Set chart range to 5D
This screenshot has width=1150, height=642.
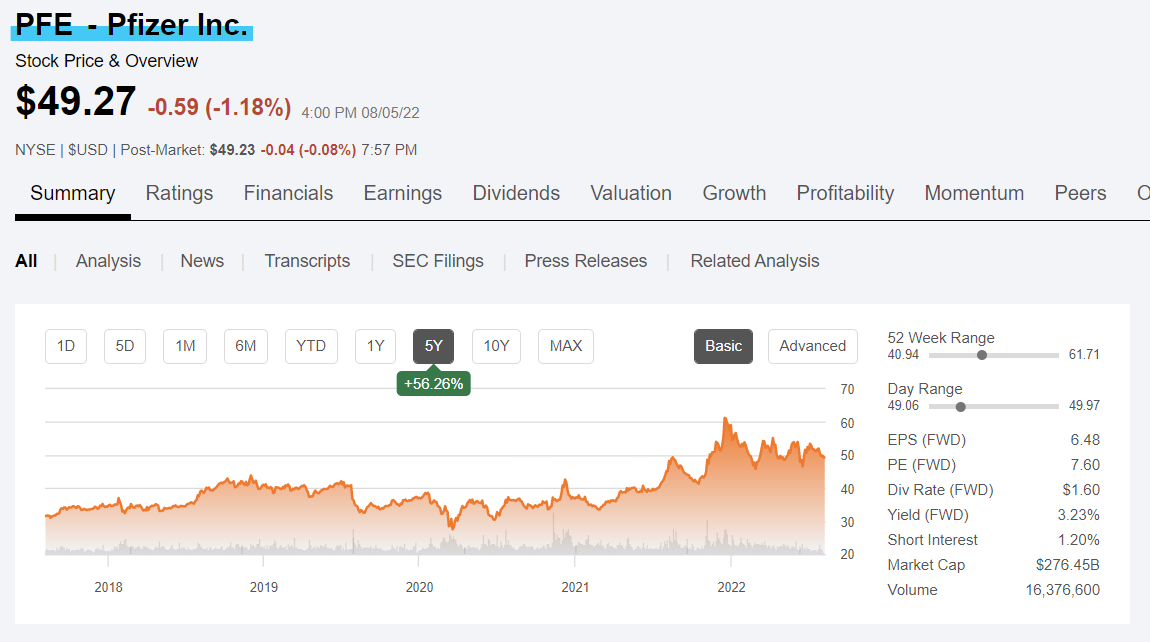pos(125,346)
